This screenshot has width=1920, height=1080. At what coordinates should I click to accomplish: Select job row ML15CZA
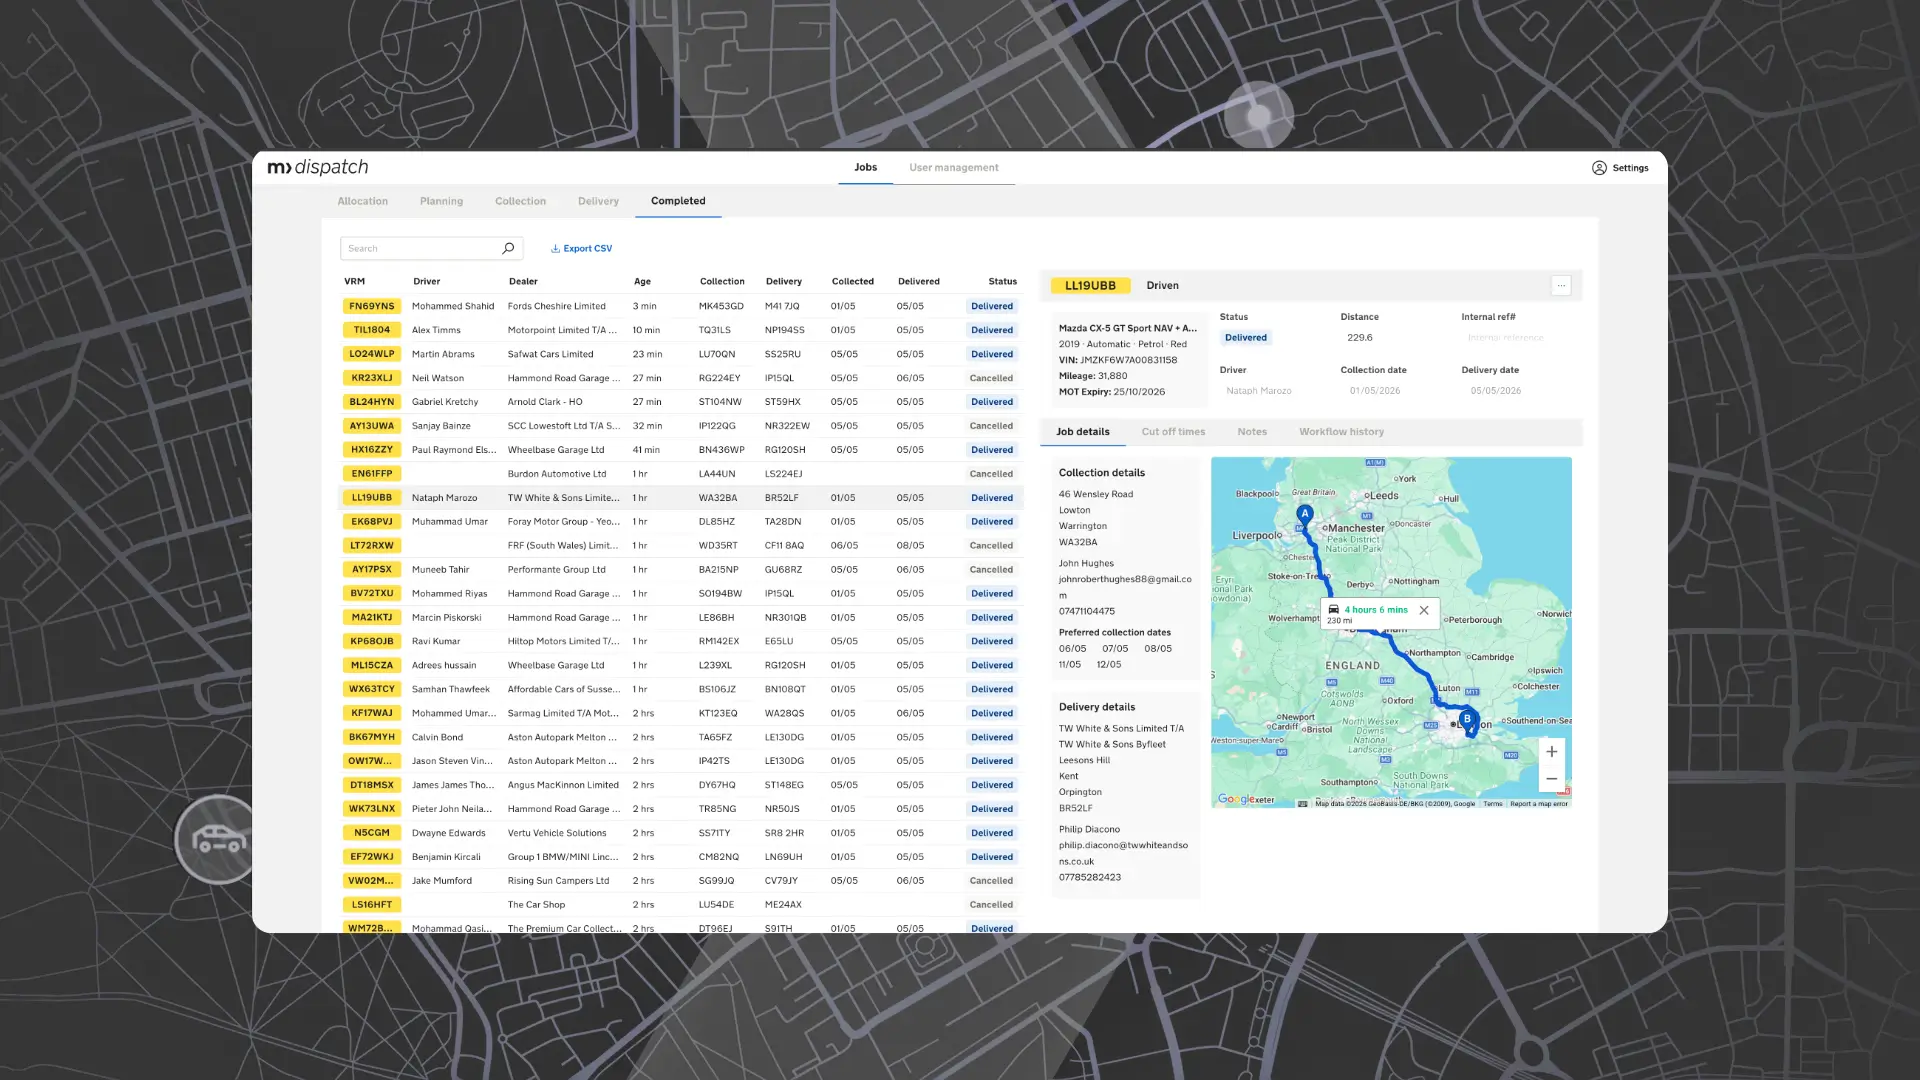(x=680, y=666)
